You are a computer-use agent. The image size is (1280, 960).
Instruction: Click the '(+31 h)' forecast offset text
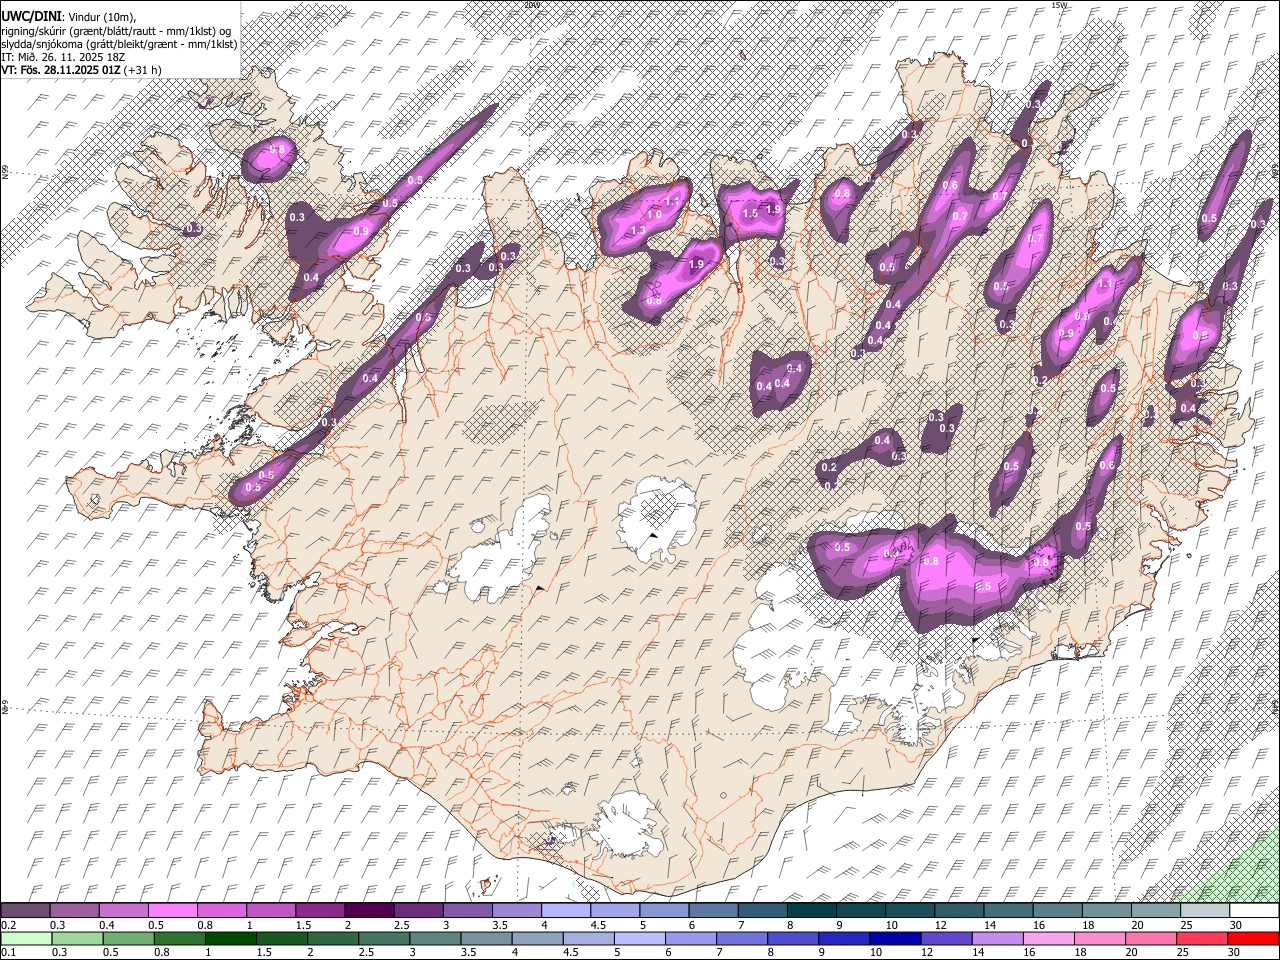pyautogui.click(x=143, y=70)
